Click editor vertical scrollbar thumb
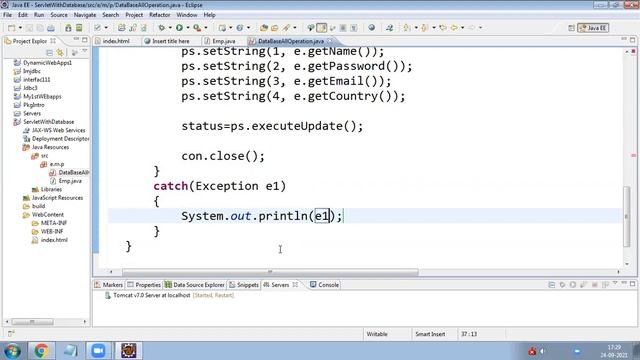 click(627, 216)
